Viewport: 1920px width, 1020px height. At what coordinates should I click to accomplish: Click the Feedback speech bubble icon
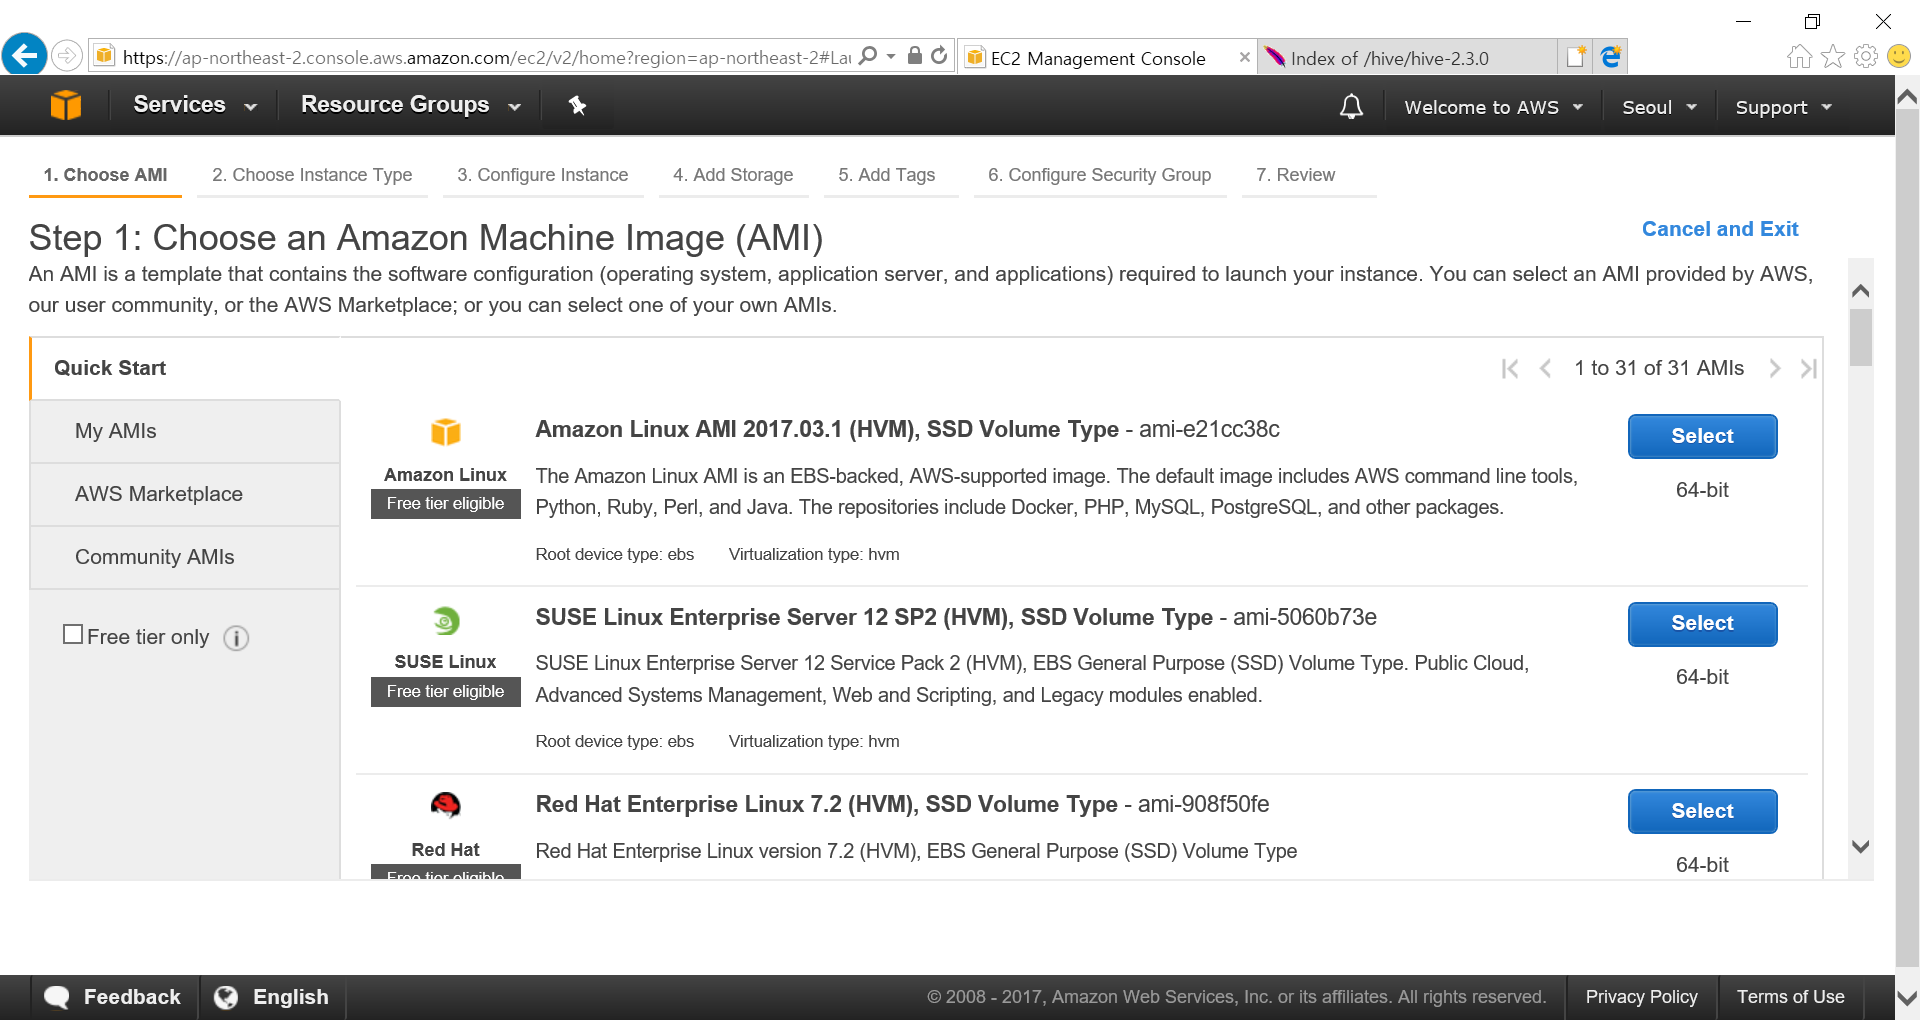pos(57,997)
